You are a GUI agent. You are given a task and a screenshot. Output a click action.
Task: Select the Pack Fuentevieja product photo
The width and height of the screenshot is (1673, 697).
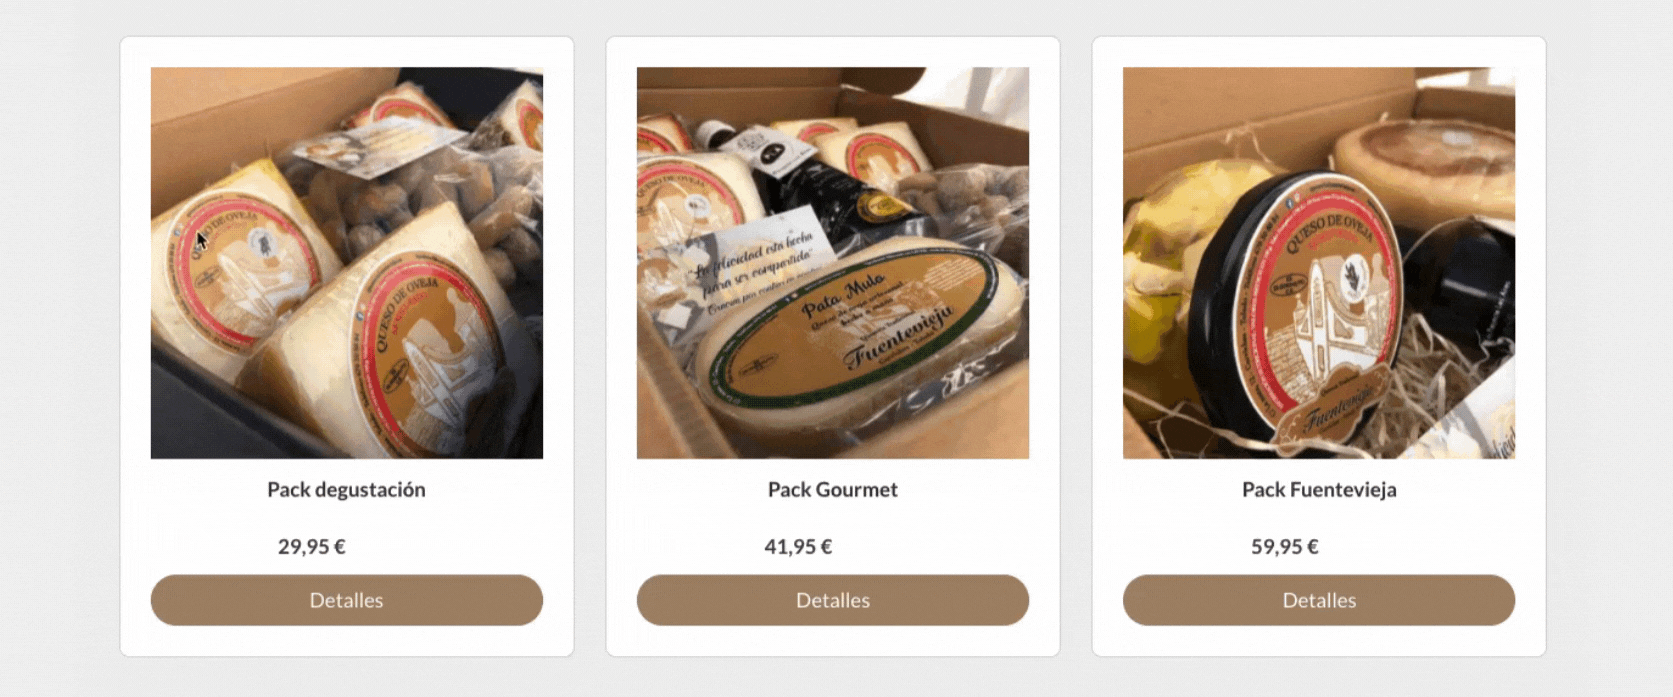[1319, 263]
